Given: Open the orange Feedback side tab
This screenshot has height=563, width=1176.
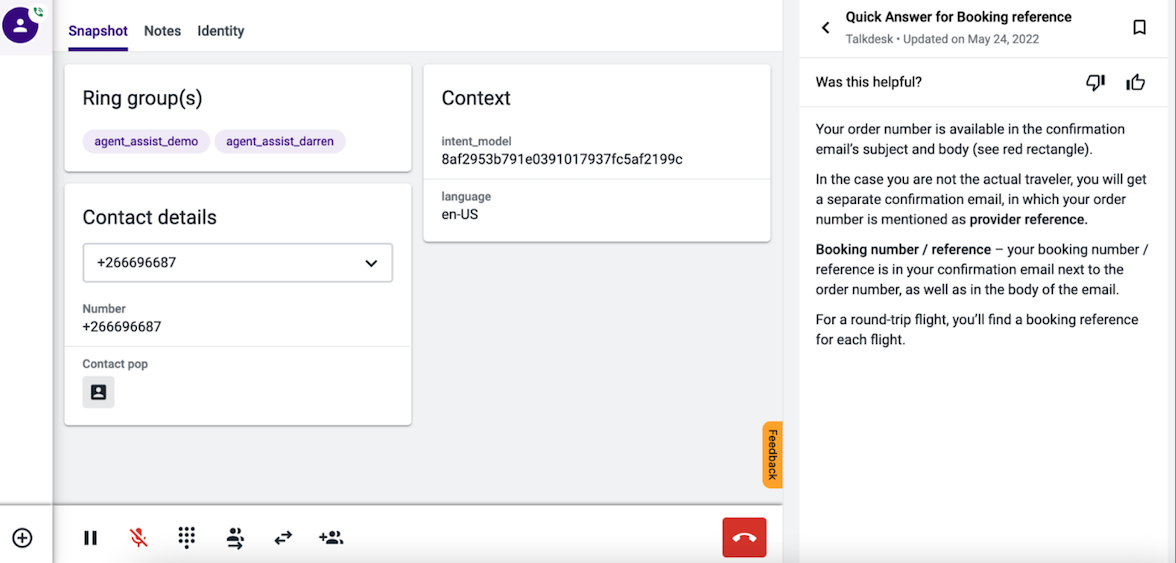Looking at the screenshot, I should point(772,455).
